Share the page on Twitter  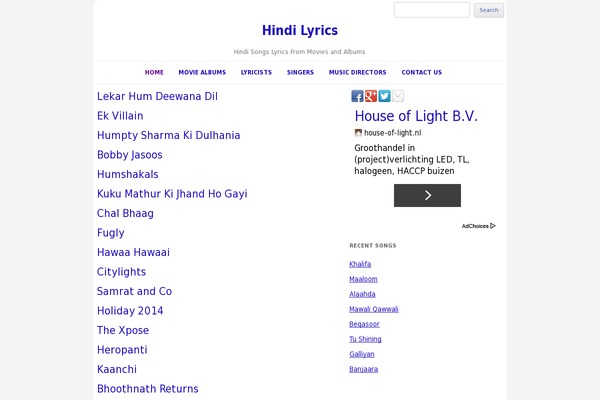[384, 96]
